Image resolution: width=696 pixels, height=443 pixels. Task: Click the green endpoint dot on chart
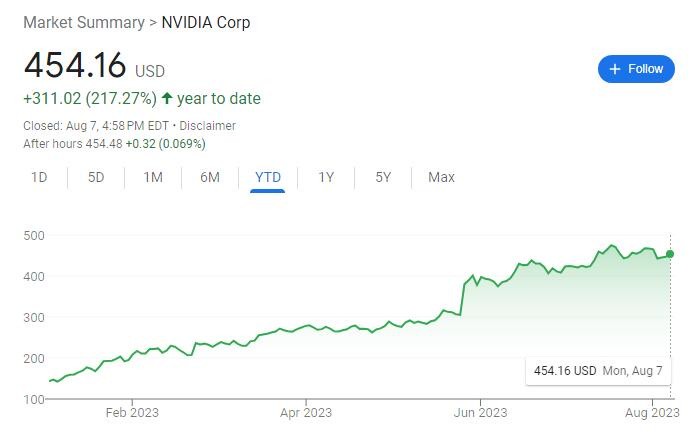670,254
